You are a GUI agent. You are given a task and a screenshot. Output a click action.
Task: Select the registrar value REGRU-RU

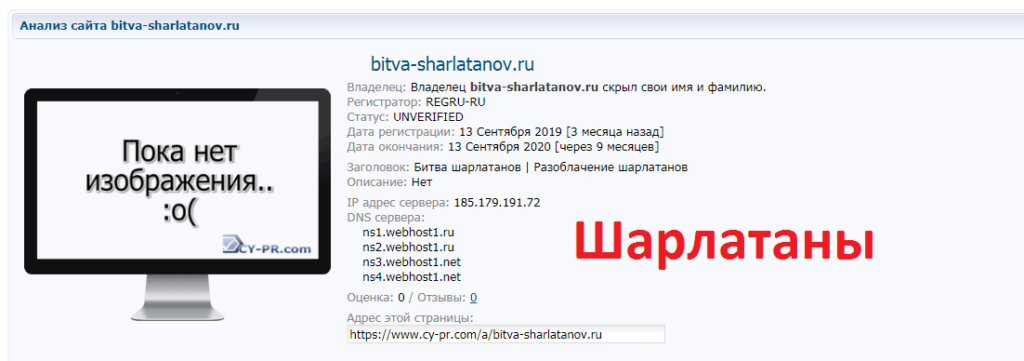(x=456, y=102)
